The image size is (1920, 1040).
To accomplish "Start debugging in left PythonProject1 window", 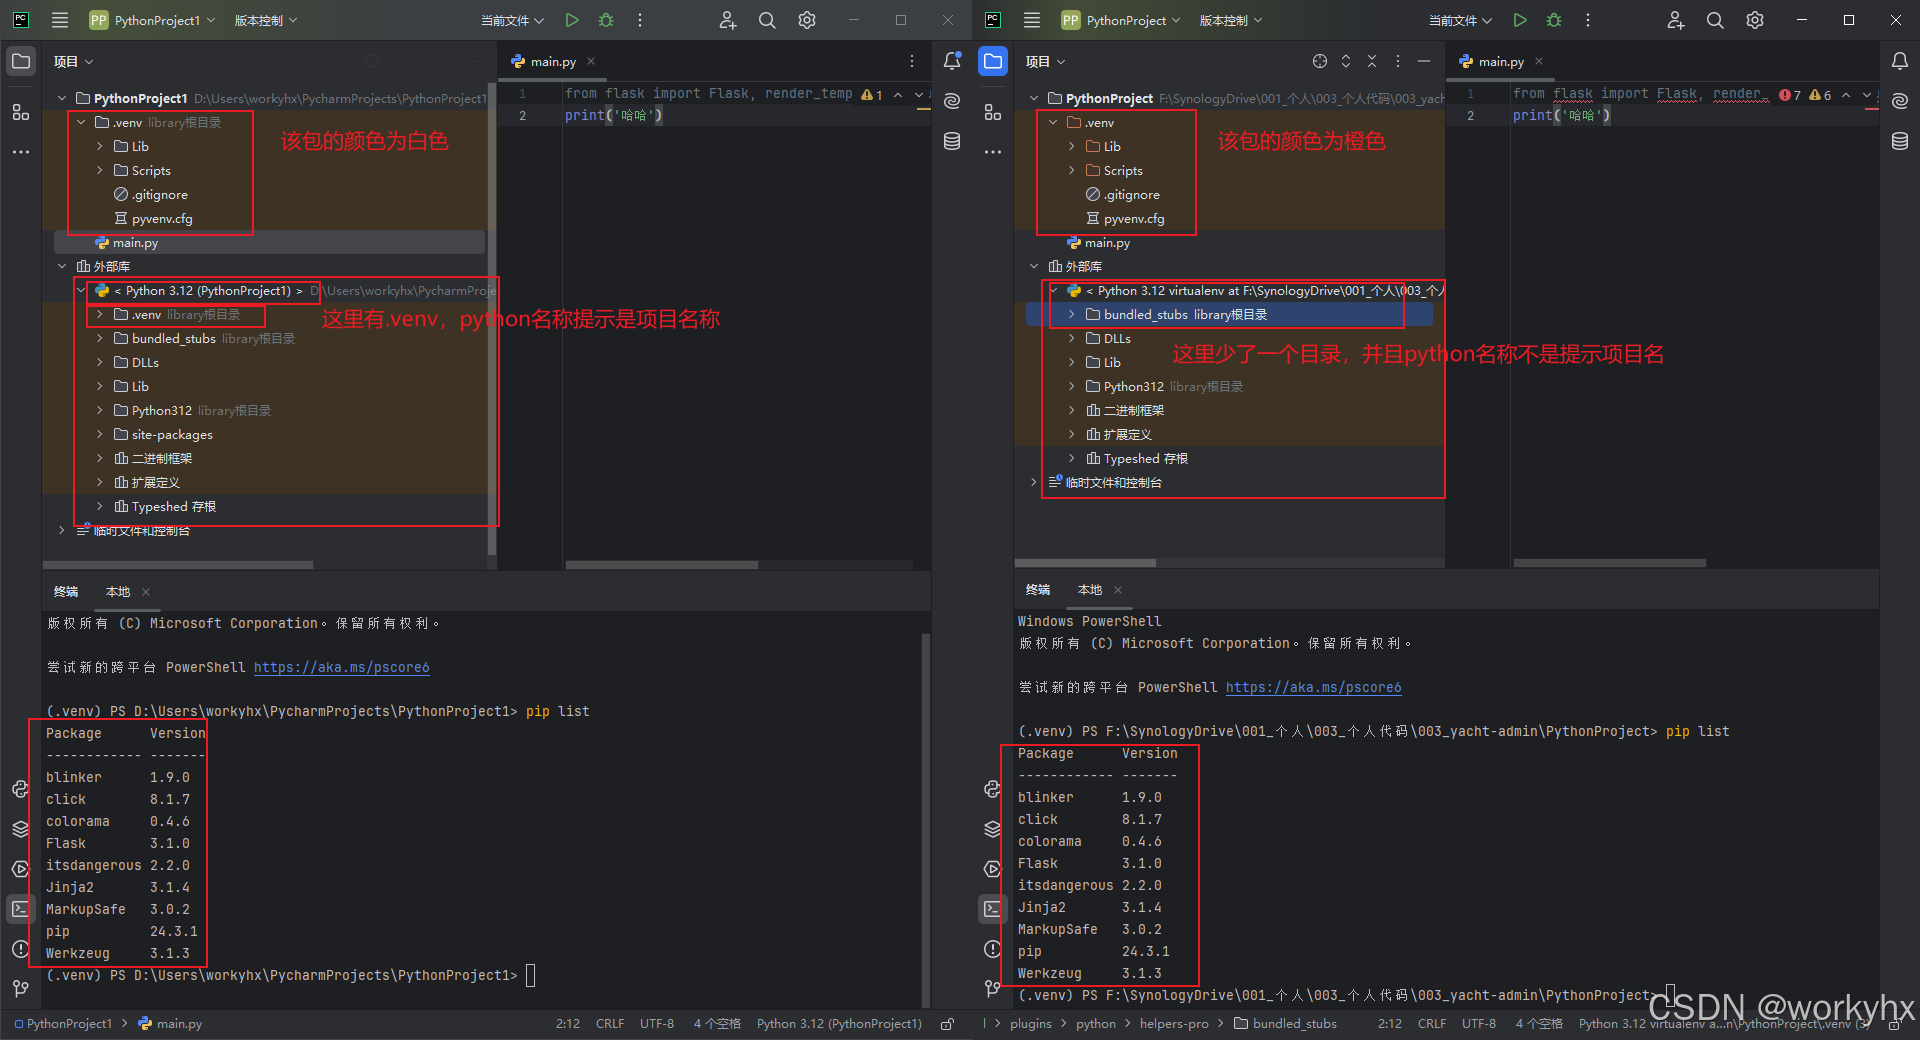I will (606, 20).
